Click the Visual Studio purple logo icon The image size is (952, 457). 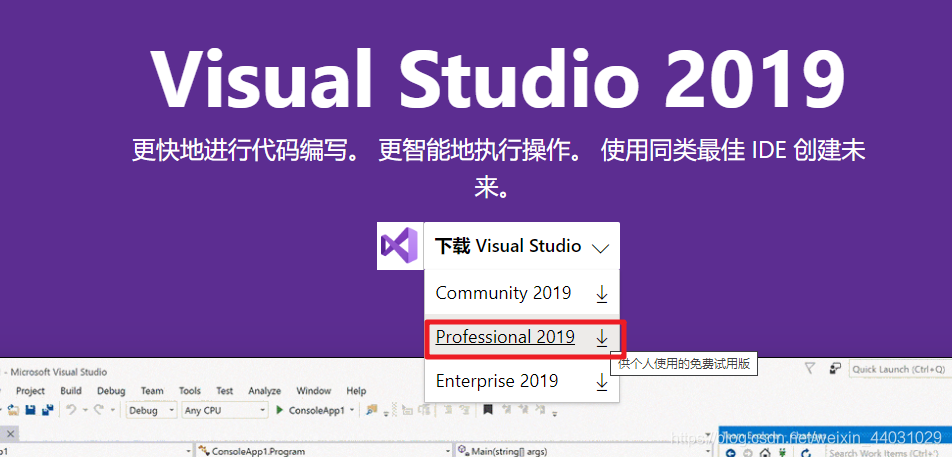click(400, 246)
